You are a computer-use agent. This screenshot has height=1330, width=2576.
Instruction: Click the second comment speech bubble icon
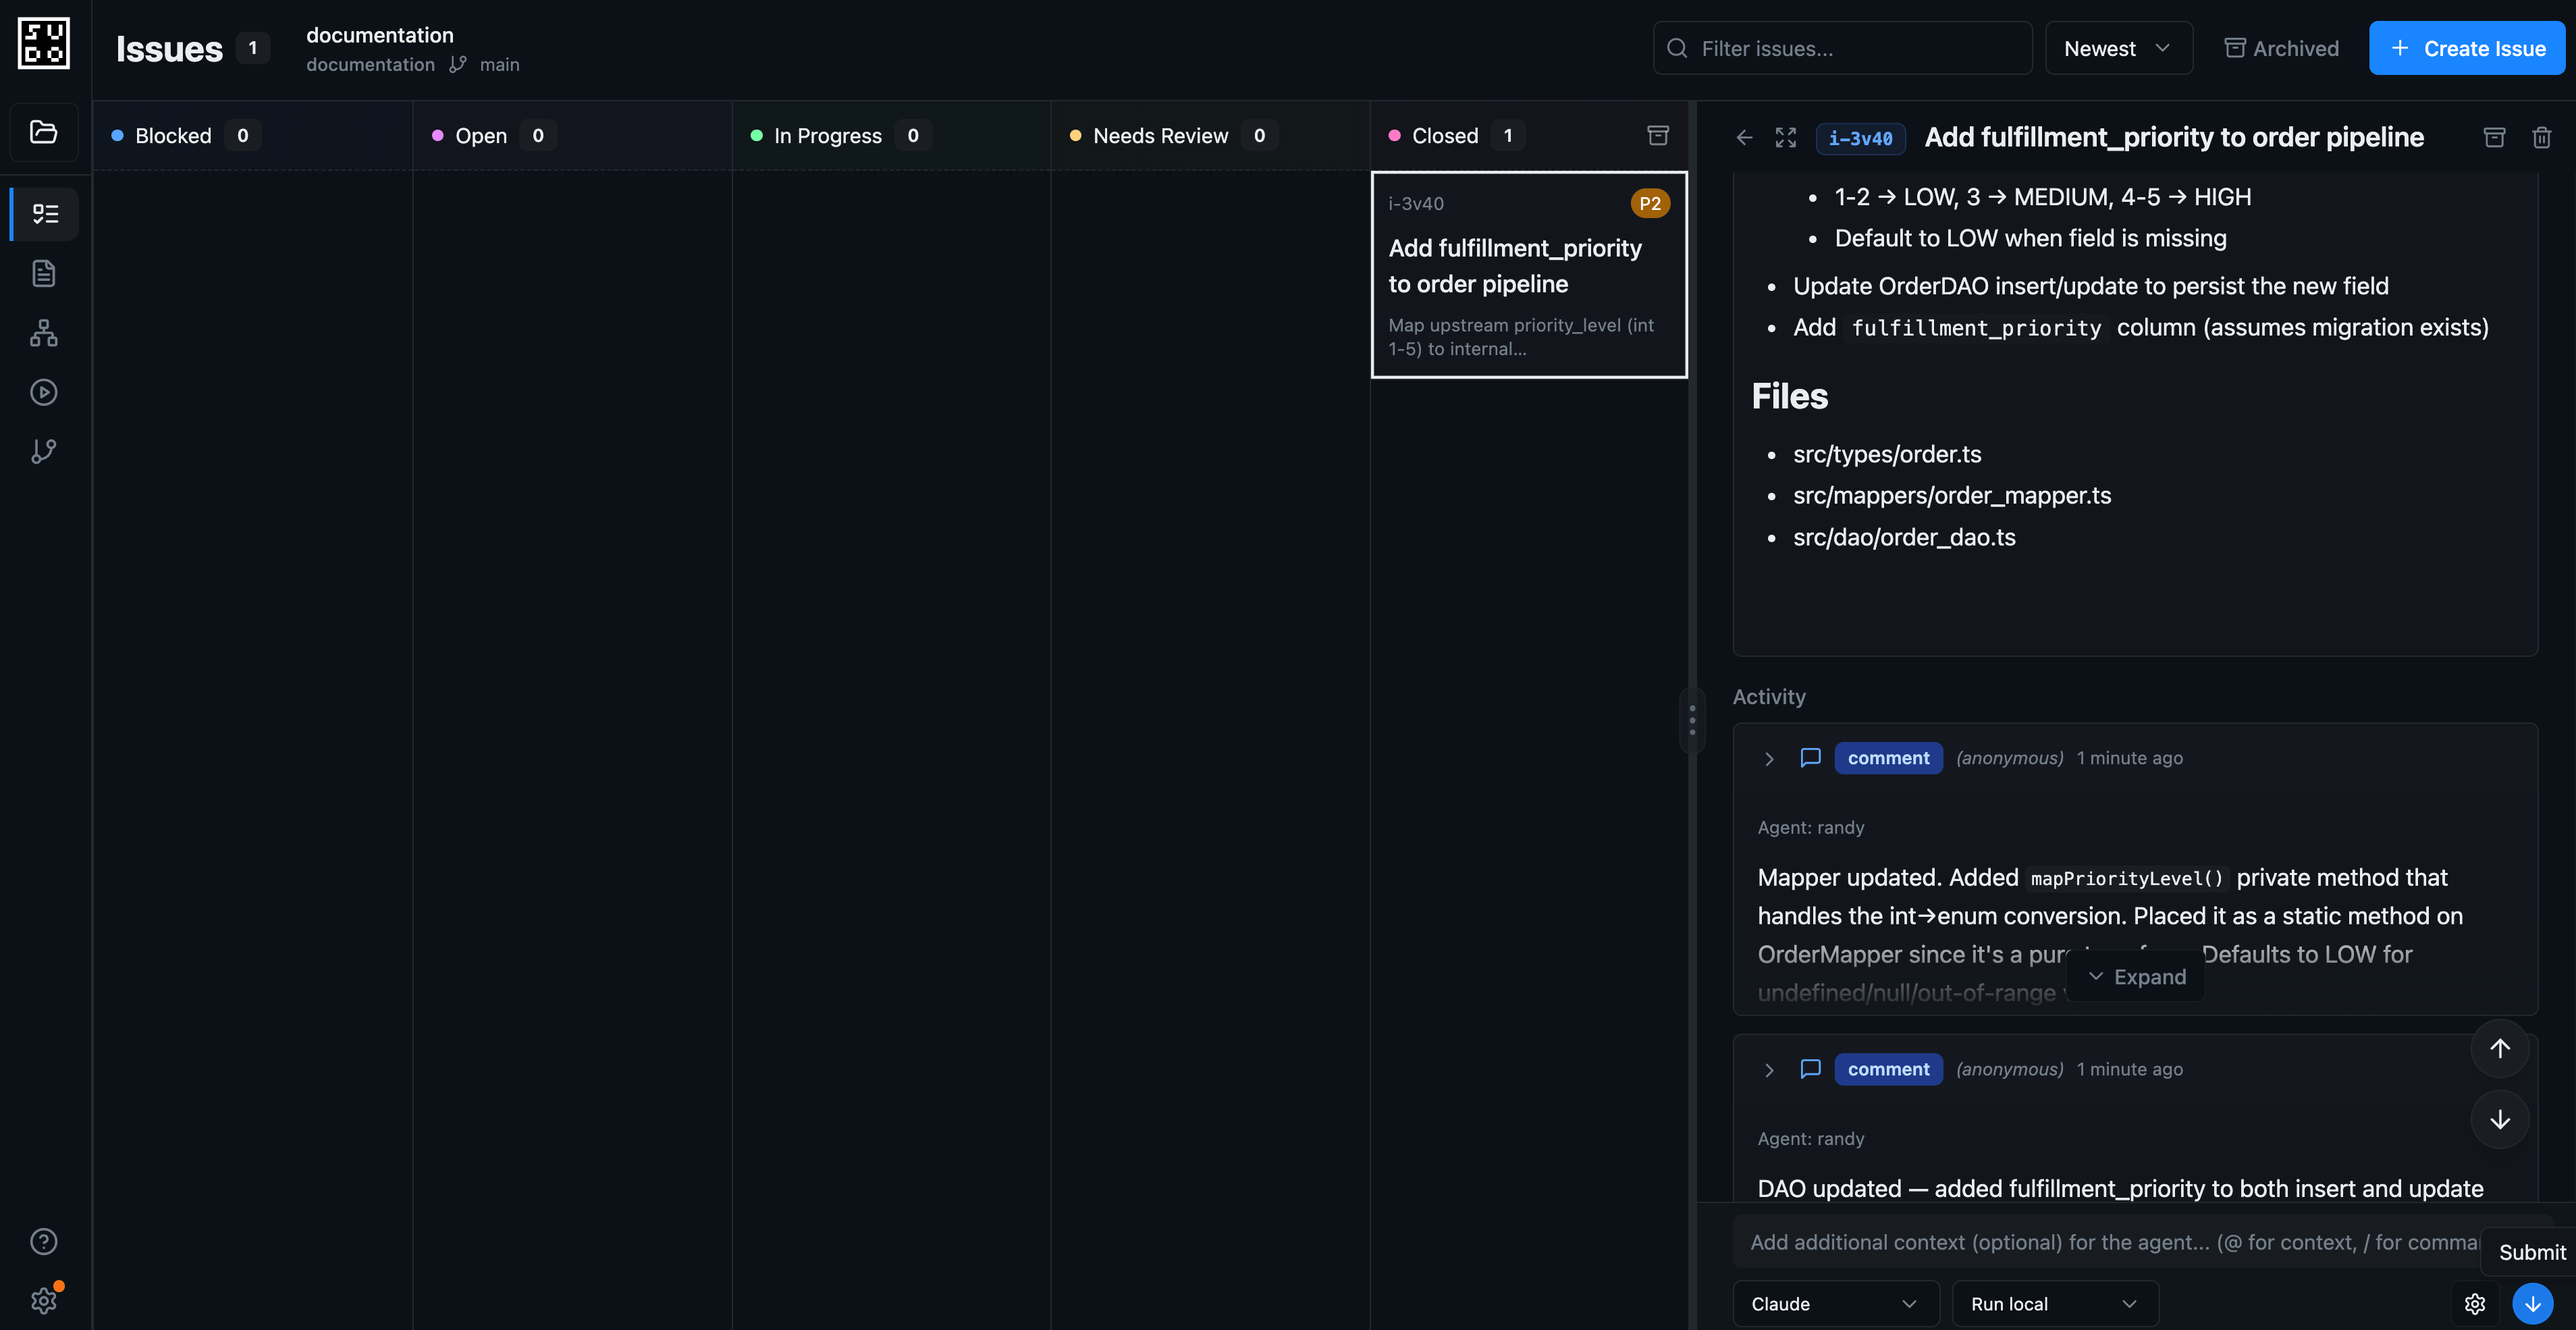tap(1810, 1069)
